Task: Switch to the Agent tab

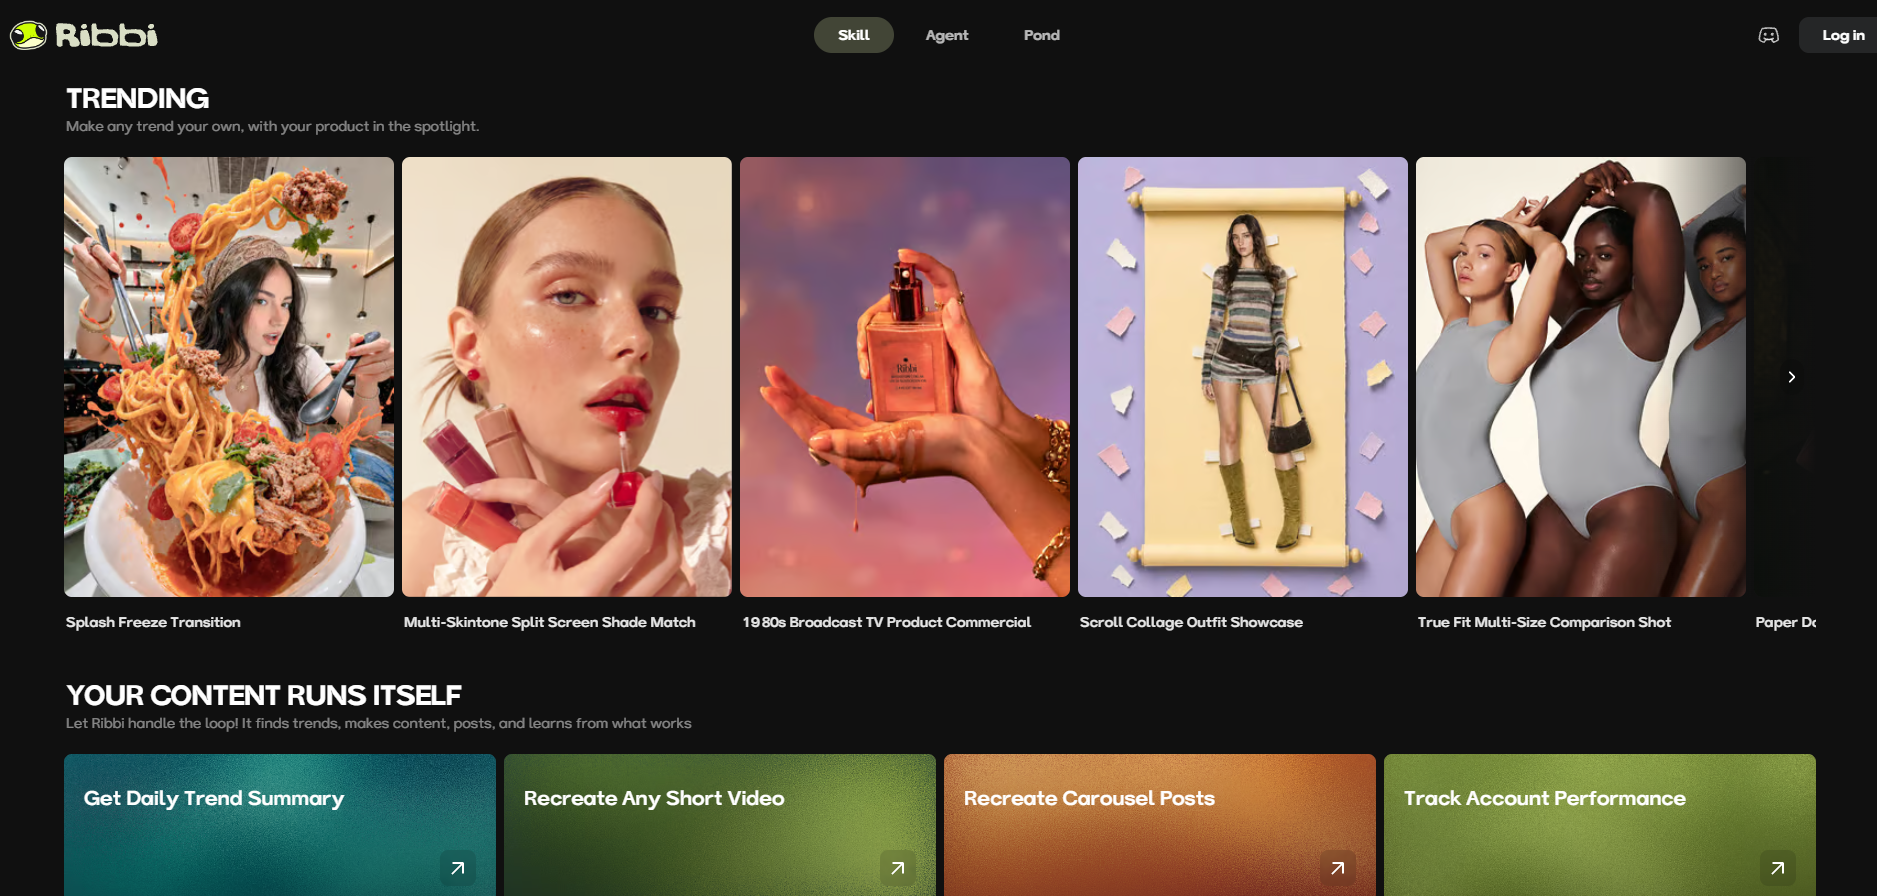Action: coord(946,35)
